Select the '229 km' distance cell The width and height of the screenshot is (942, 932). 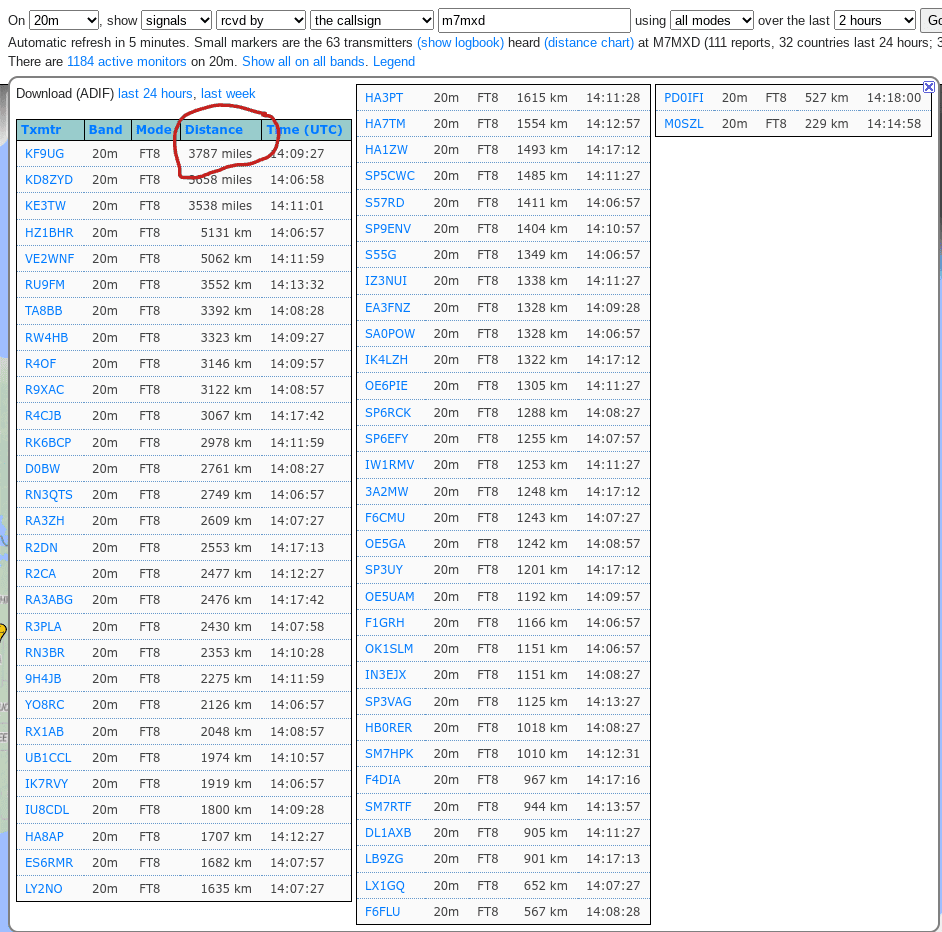[827, 124]
